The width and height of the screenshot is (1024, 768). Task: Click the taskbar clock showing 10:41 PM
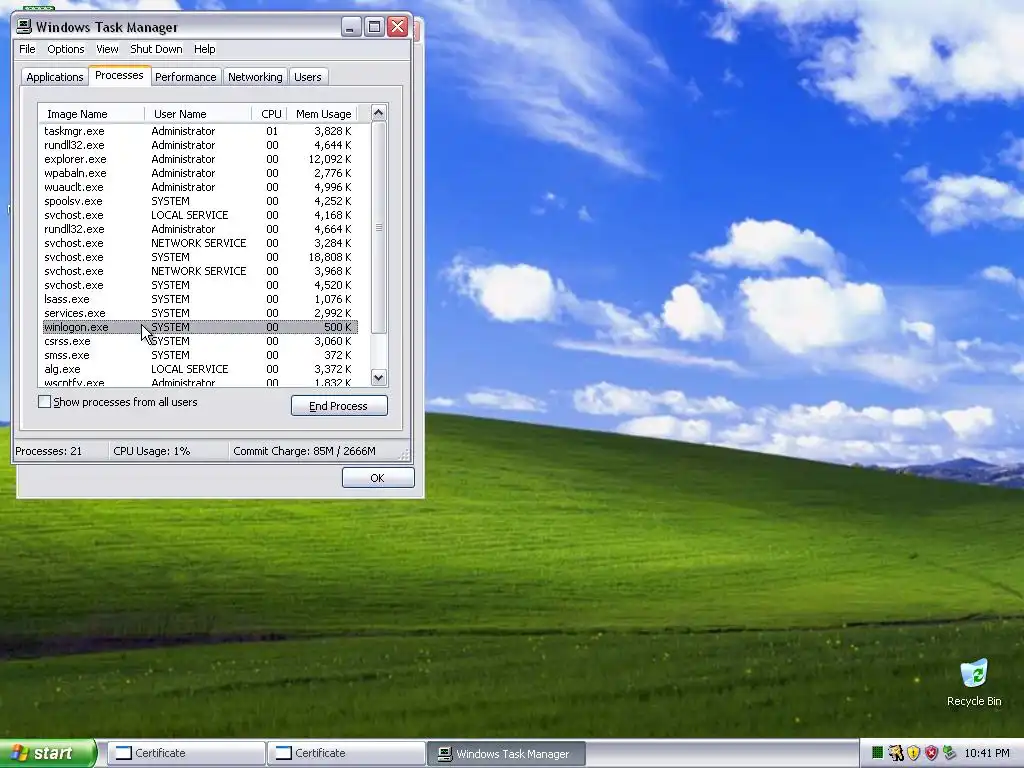[x=987, y=753]
